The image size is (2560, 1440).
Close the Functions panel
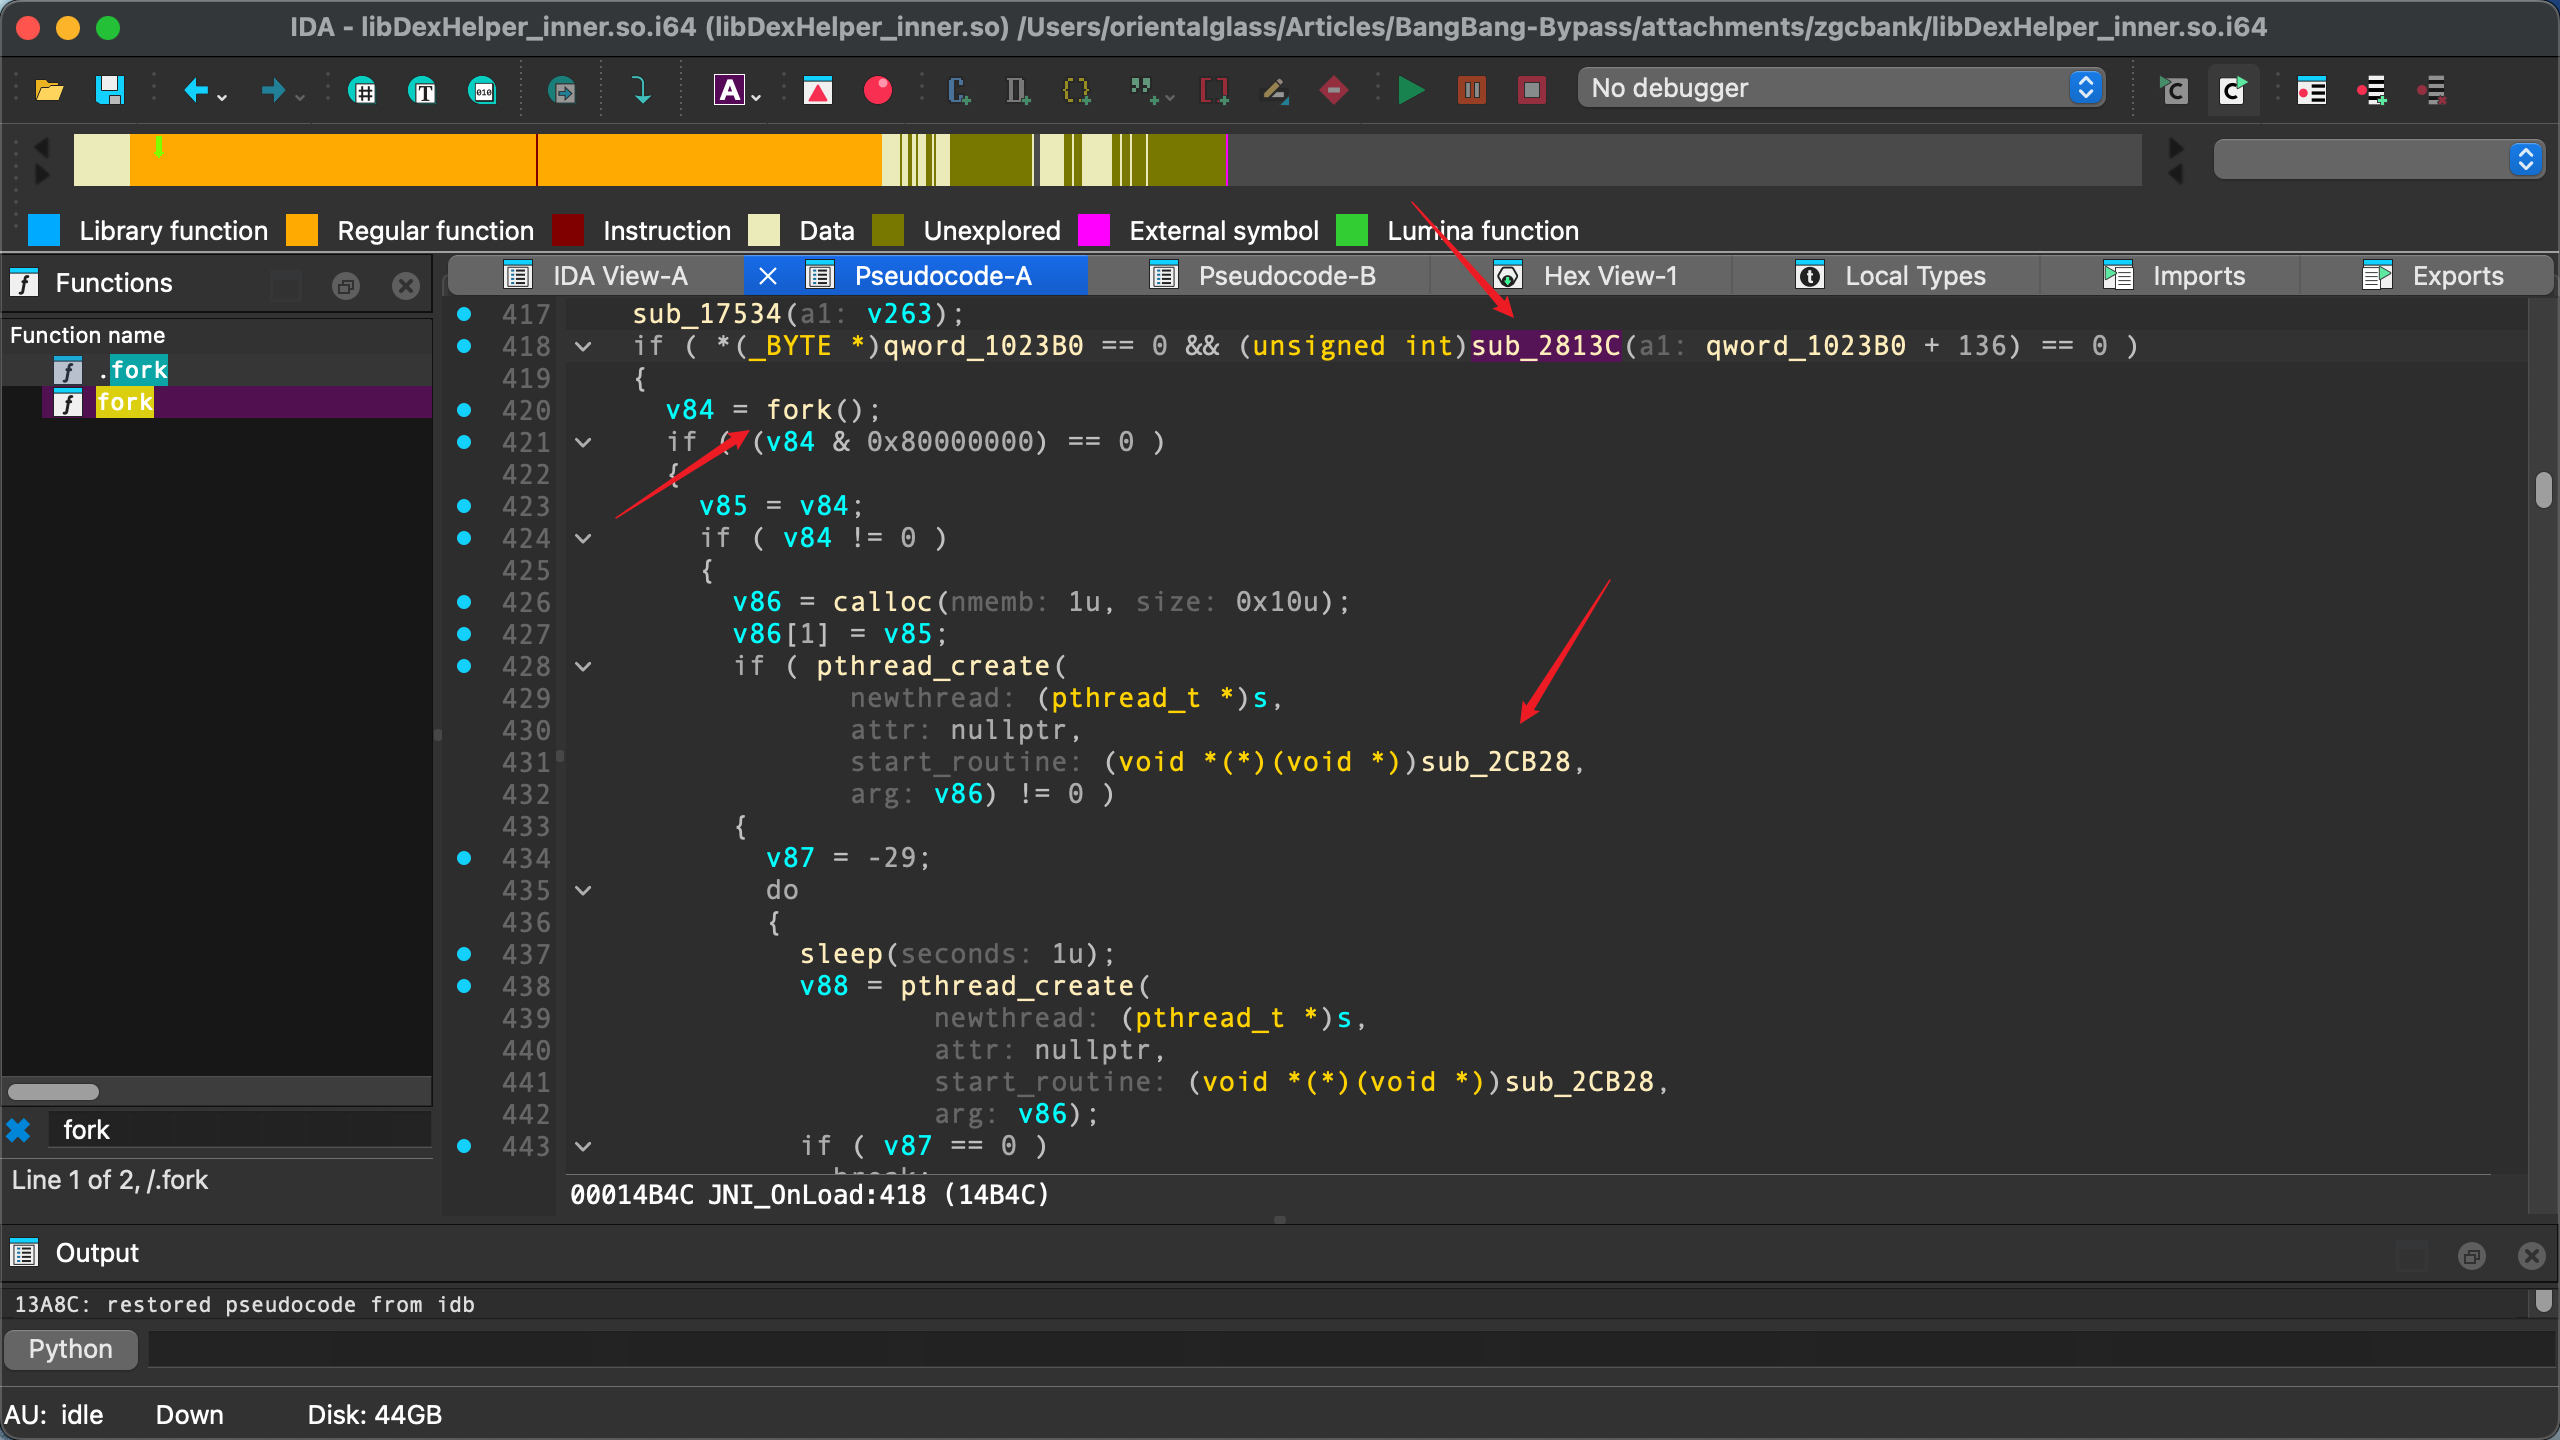click(x=405, y=286)
